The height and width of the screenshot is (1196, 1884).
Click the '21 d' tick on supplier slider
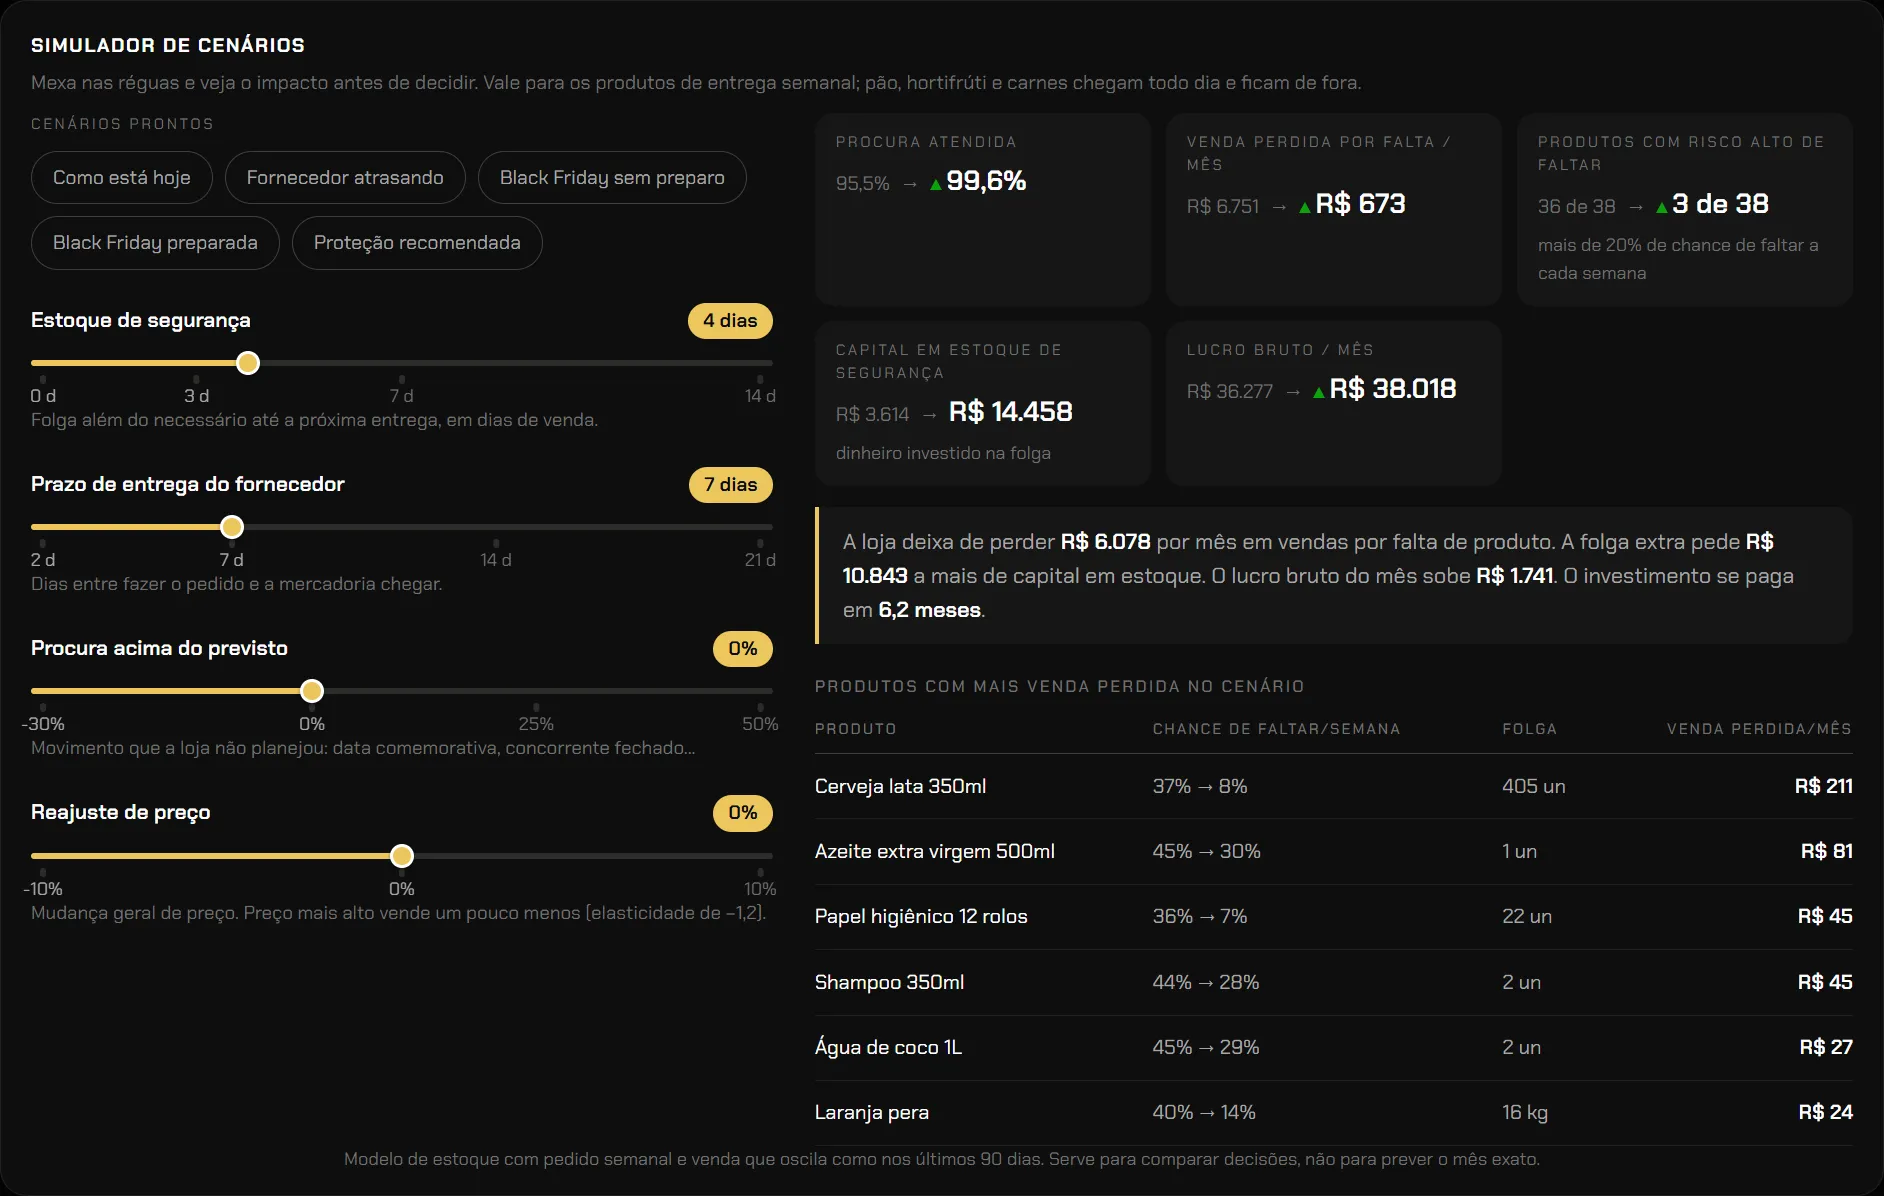pyautogui.click(x=760, y=559)
